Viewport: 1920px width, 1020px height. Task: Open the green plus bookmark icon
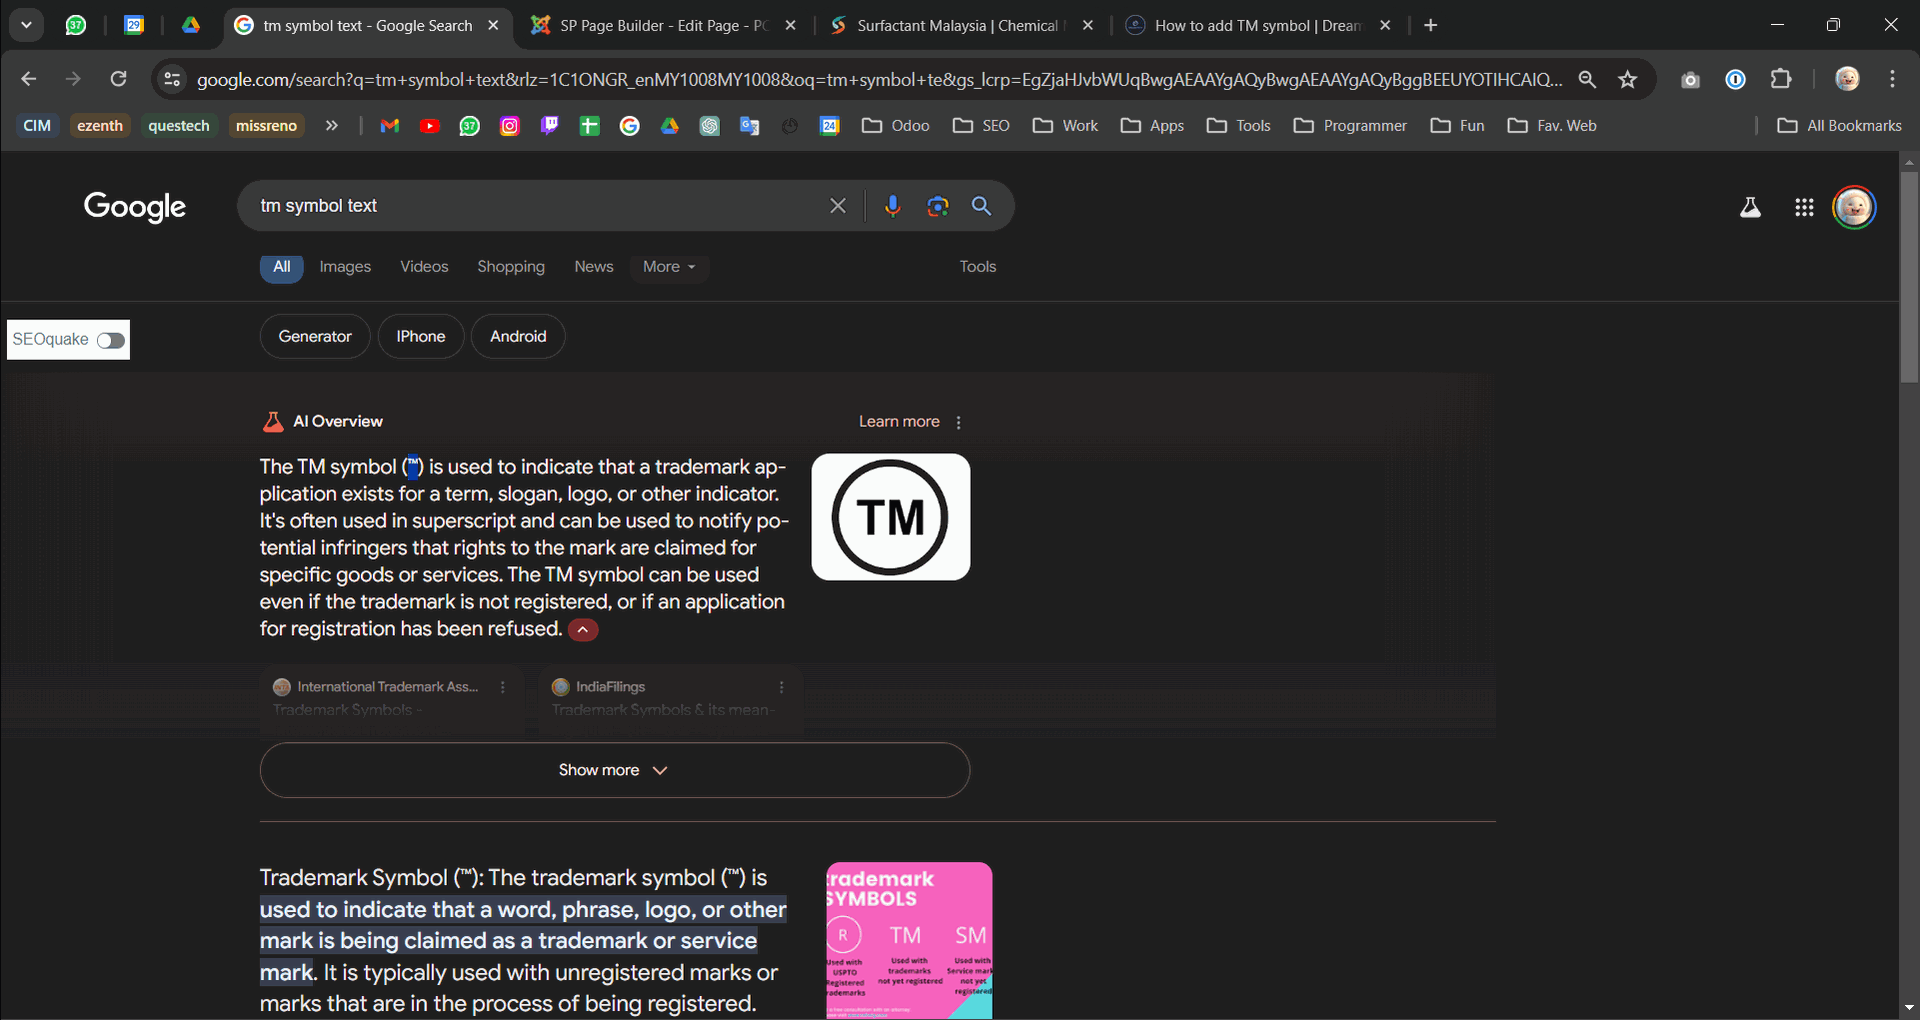[590, 125]
